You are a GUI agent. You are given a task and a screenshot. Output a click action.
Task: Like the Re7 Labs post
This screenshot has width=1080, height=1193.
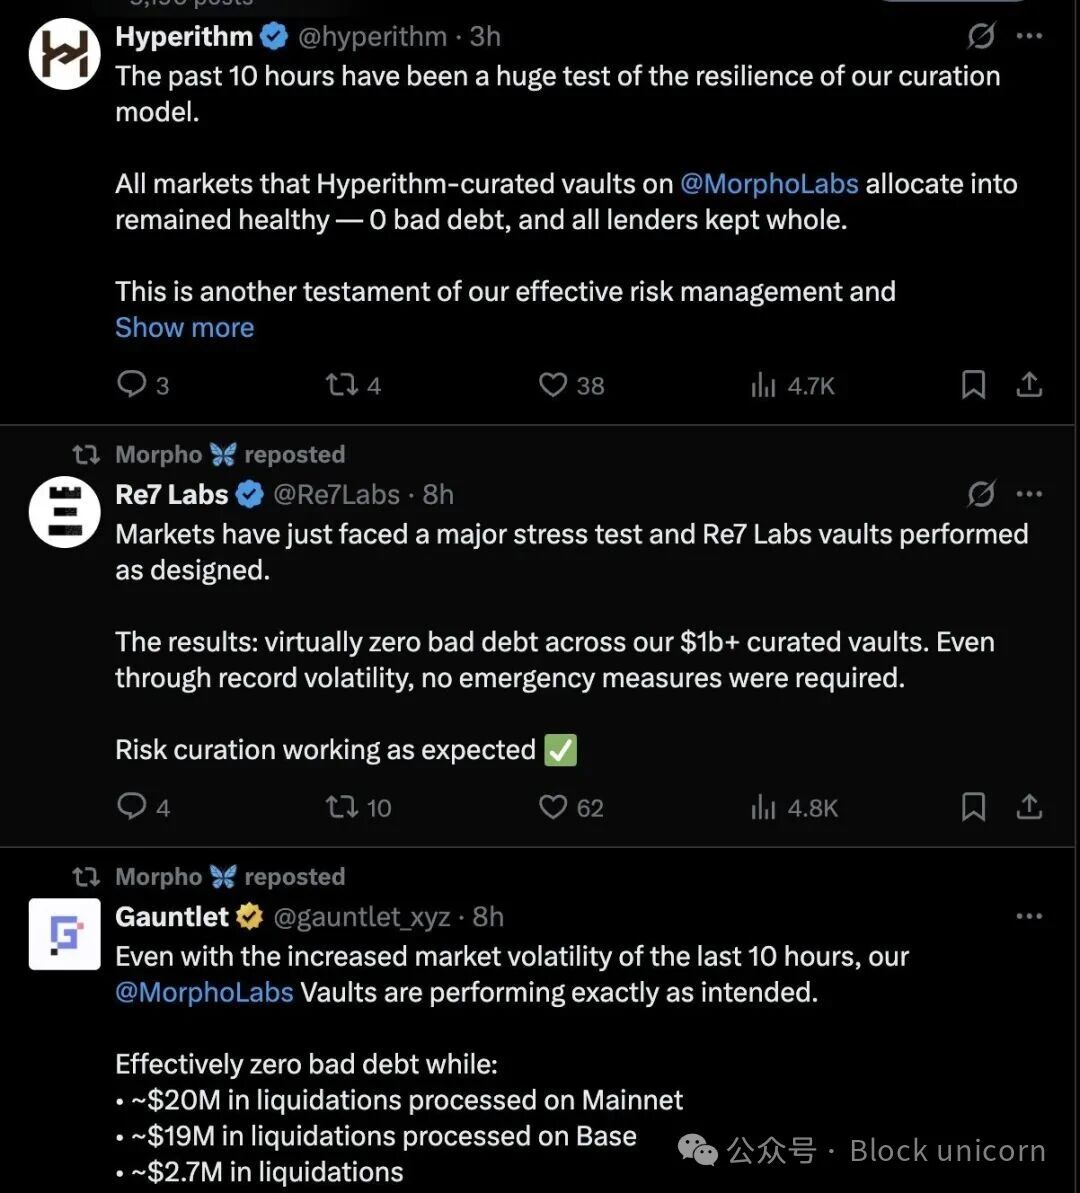point(553,807)
